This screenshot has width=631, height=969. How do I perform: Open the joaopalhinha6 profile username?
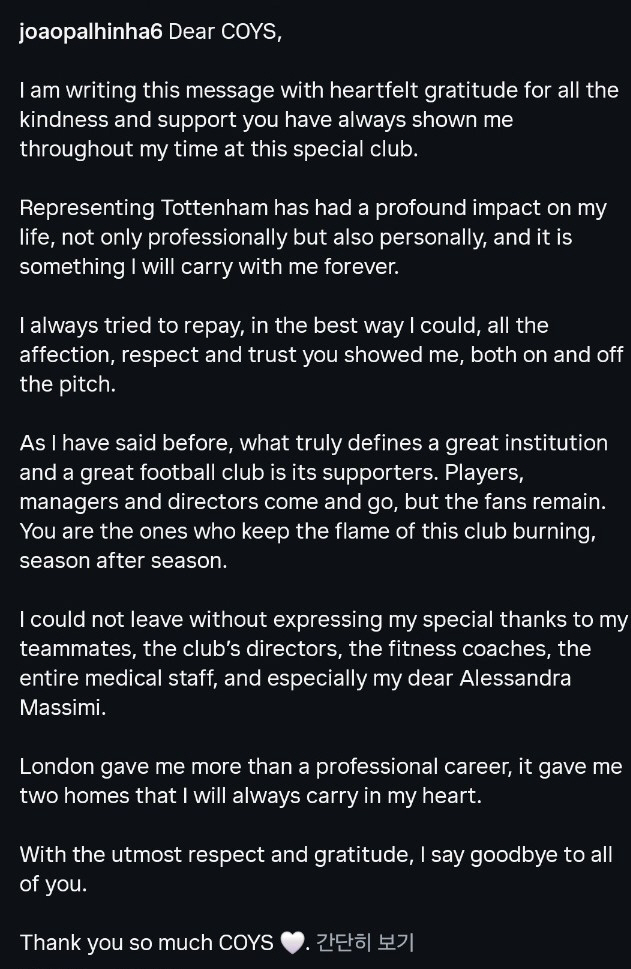point(91,32)
